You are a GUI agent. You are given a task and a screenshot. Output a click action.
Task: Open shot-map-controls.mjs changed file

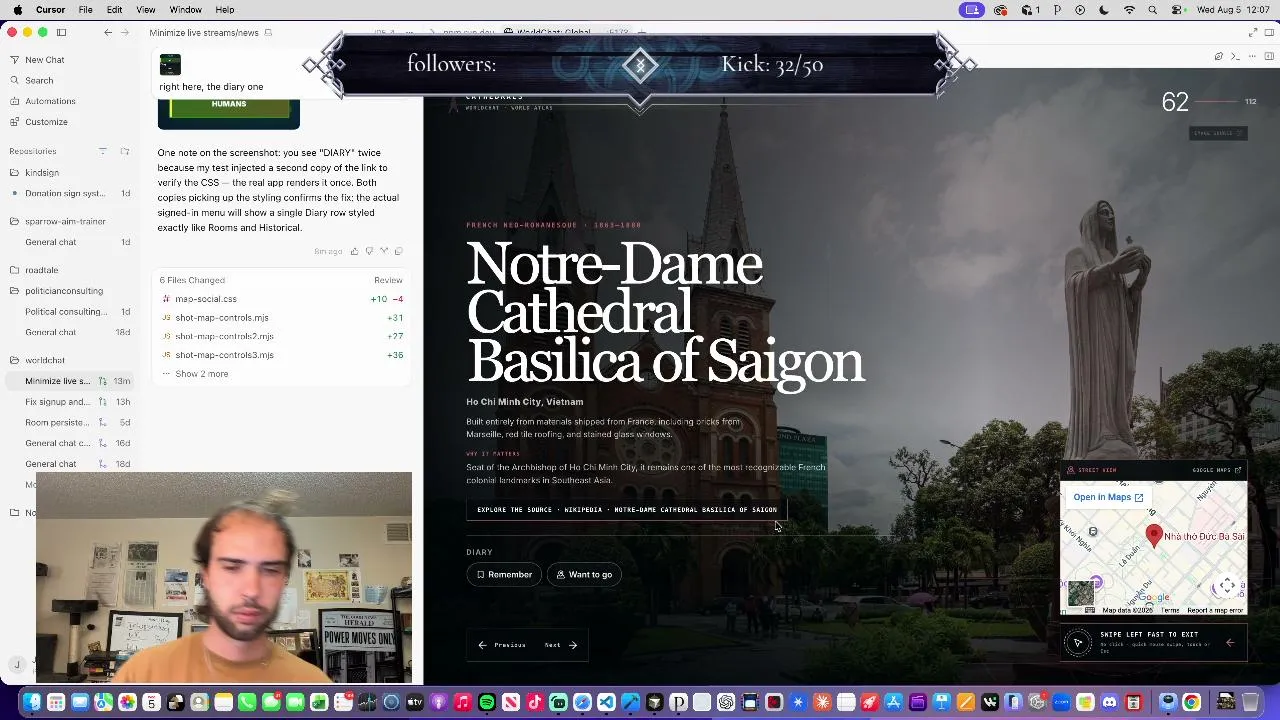[x=282, y=318]
